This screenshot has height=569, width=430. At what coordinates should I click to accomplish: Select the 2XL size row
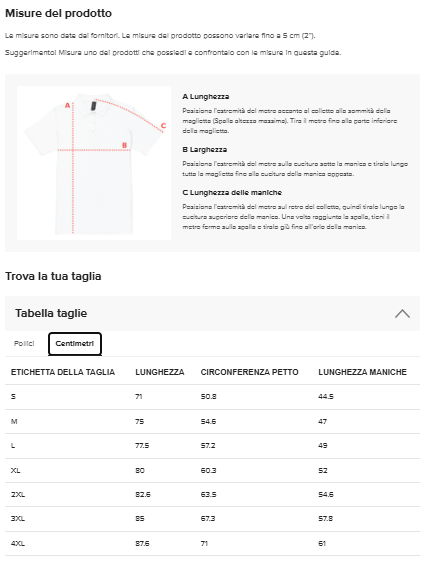[212, 495]
